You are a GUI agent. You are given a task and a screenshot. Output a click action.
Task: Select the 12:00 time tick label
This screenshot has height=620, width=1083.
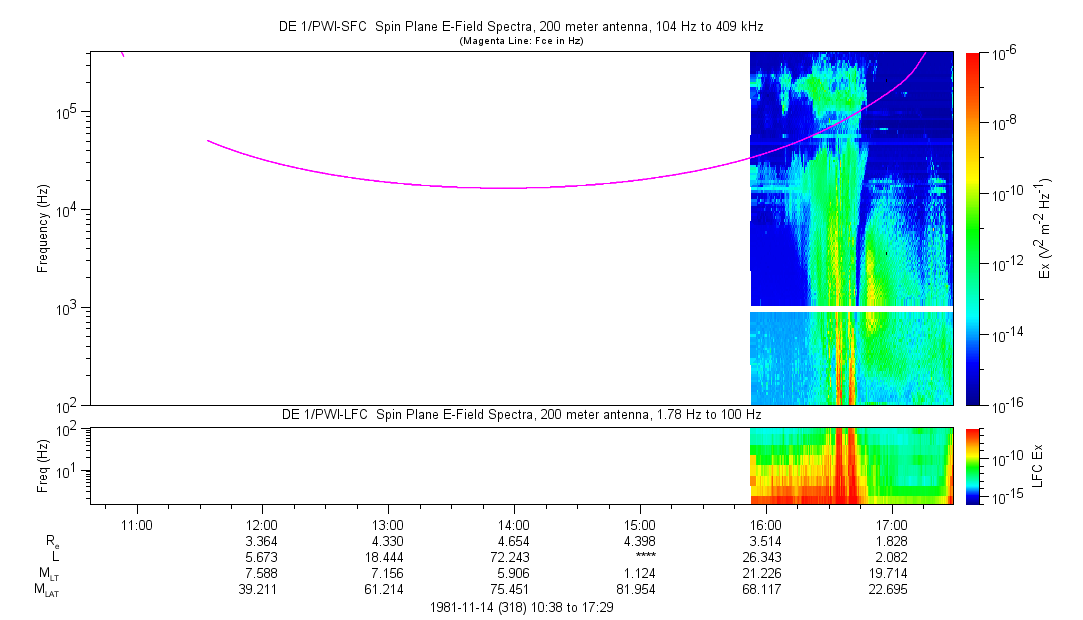[262, 523]
